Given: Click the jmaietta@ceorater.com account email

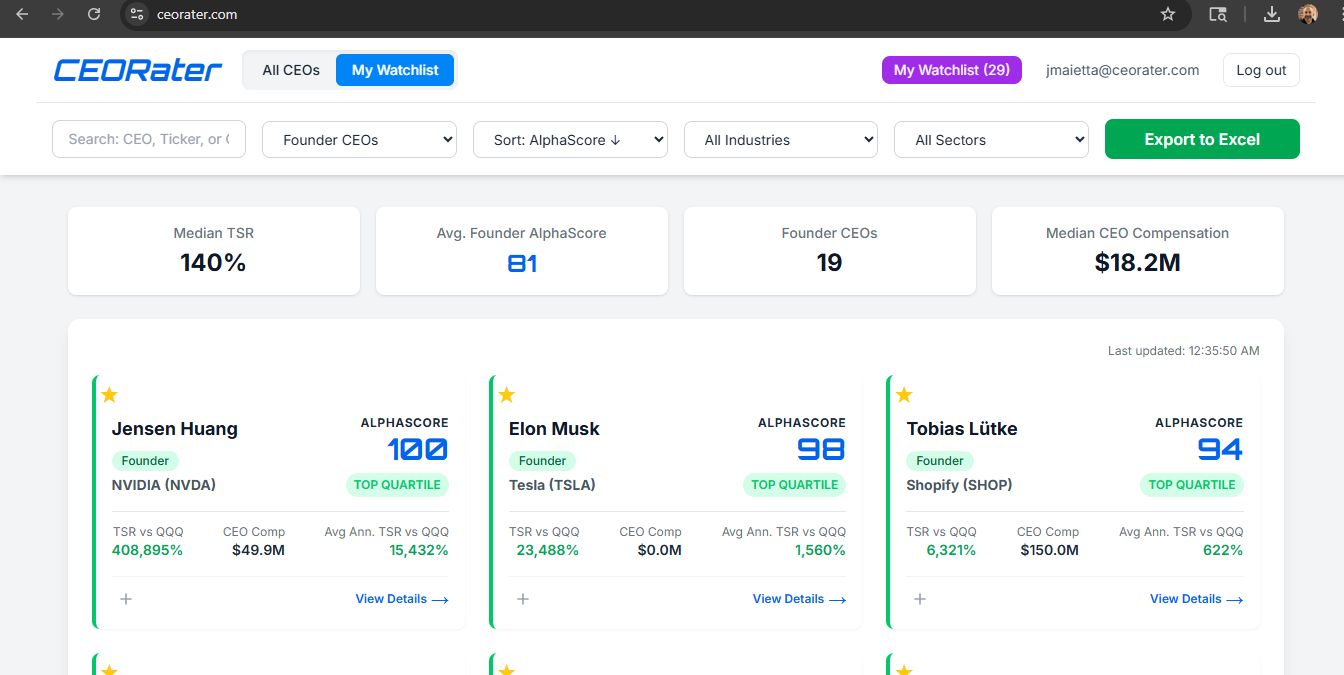Looking at the screenshot, I should (1122, 70).
